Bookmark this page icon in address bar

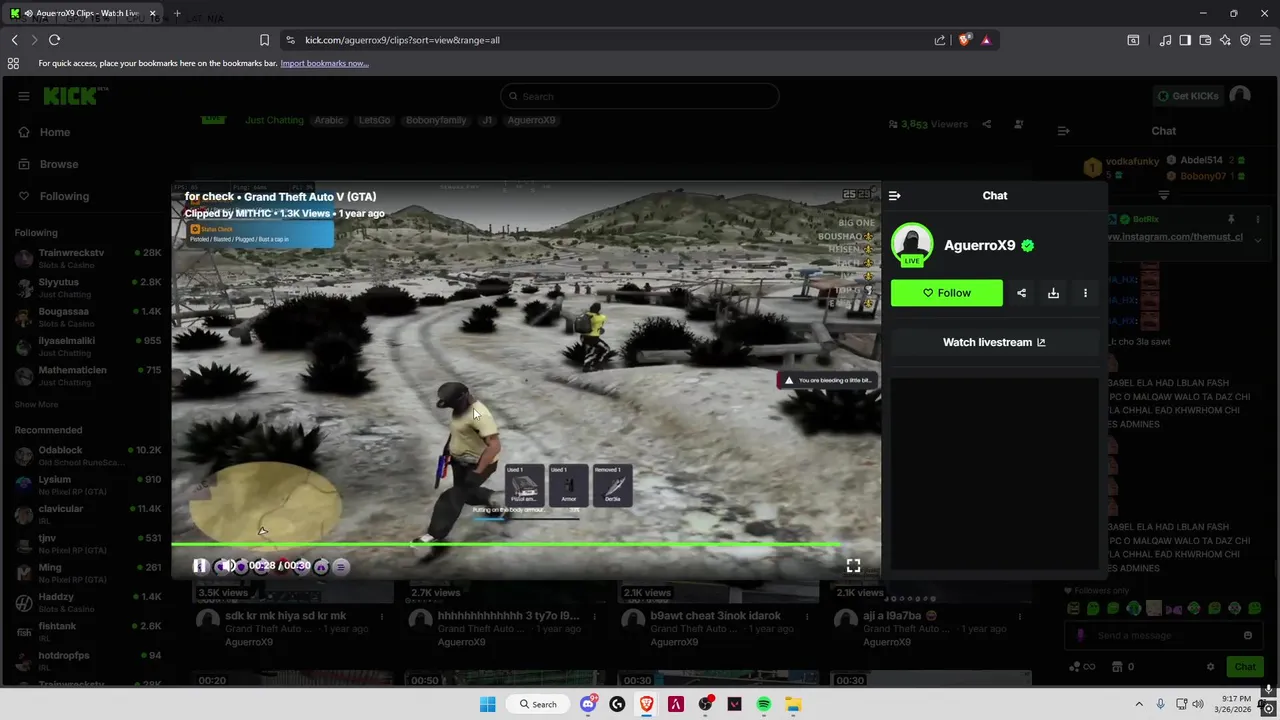[x=264, y=40]
